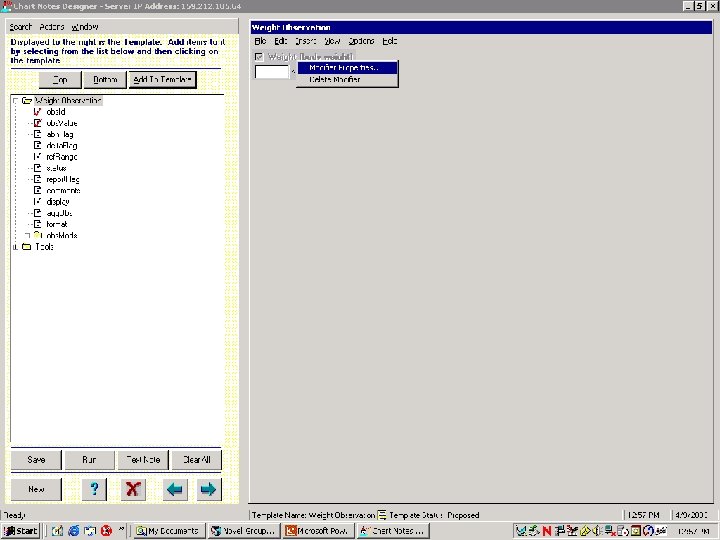This screenshot has height=540, width=720.
Task: Click the Text Note button
Action: (x=143, y=460)
